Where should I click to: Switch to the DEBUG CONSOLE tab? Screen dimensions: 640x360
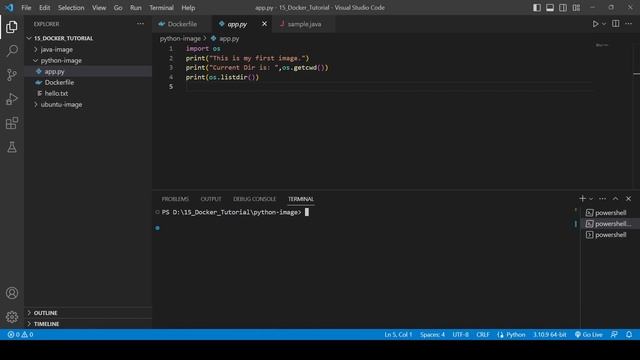(255, 199)
